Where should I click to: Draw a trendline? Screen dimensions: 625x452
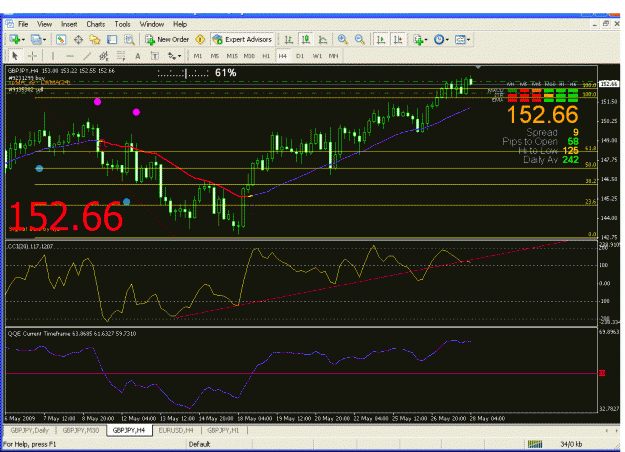87,56
